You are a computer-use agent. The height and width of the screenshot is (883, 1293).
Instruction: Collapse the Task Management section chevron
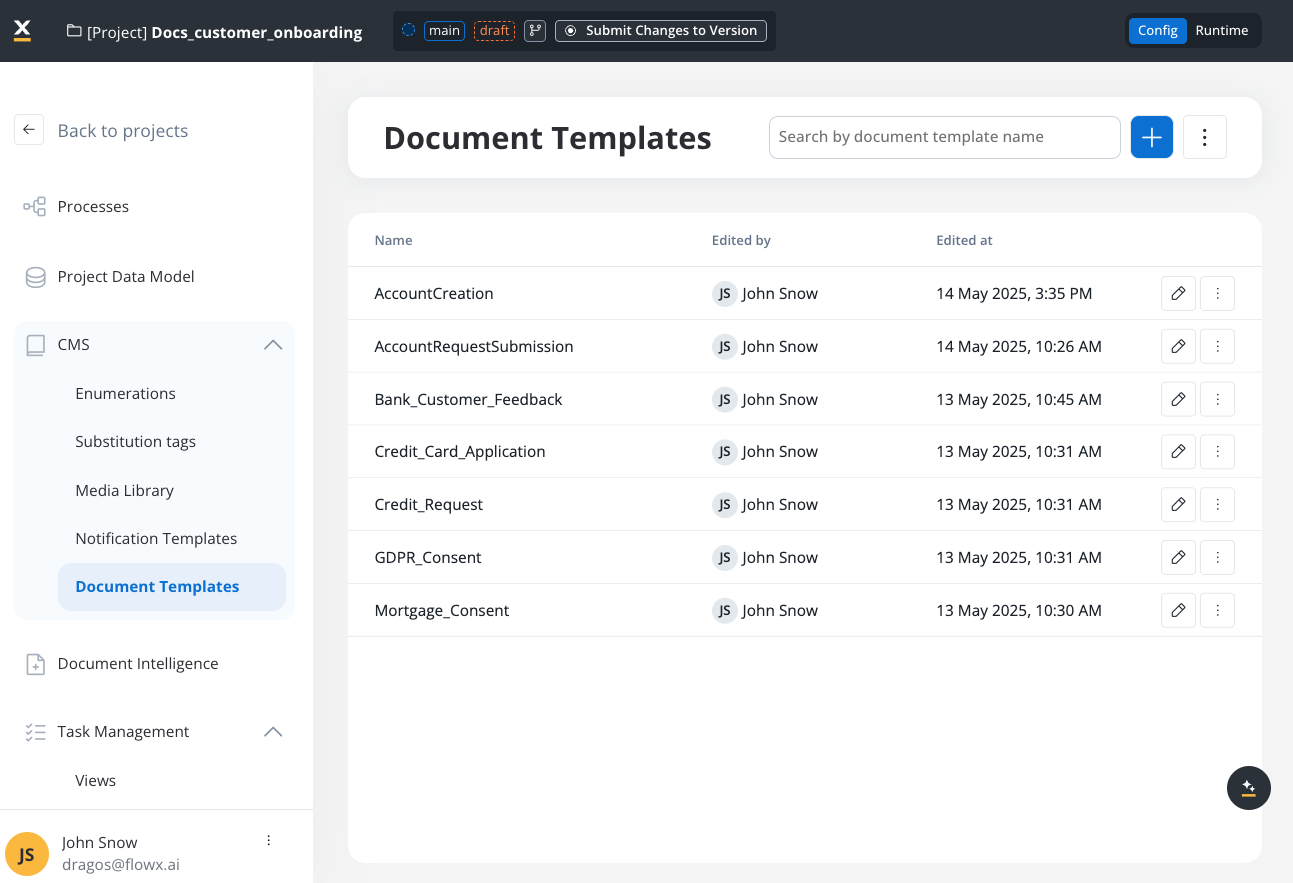point(273,732)
